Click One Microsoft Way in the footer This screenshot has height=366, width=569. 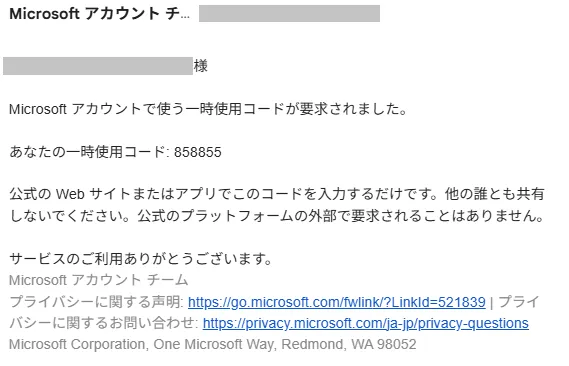tap(214, 344)
